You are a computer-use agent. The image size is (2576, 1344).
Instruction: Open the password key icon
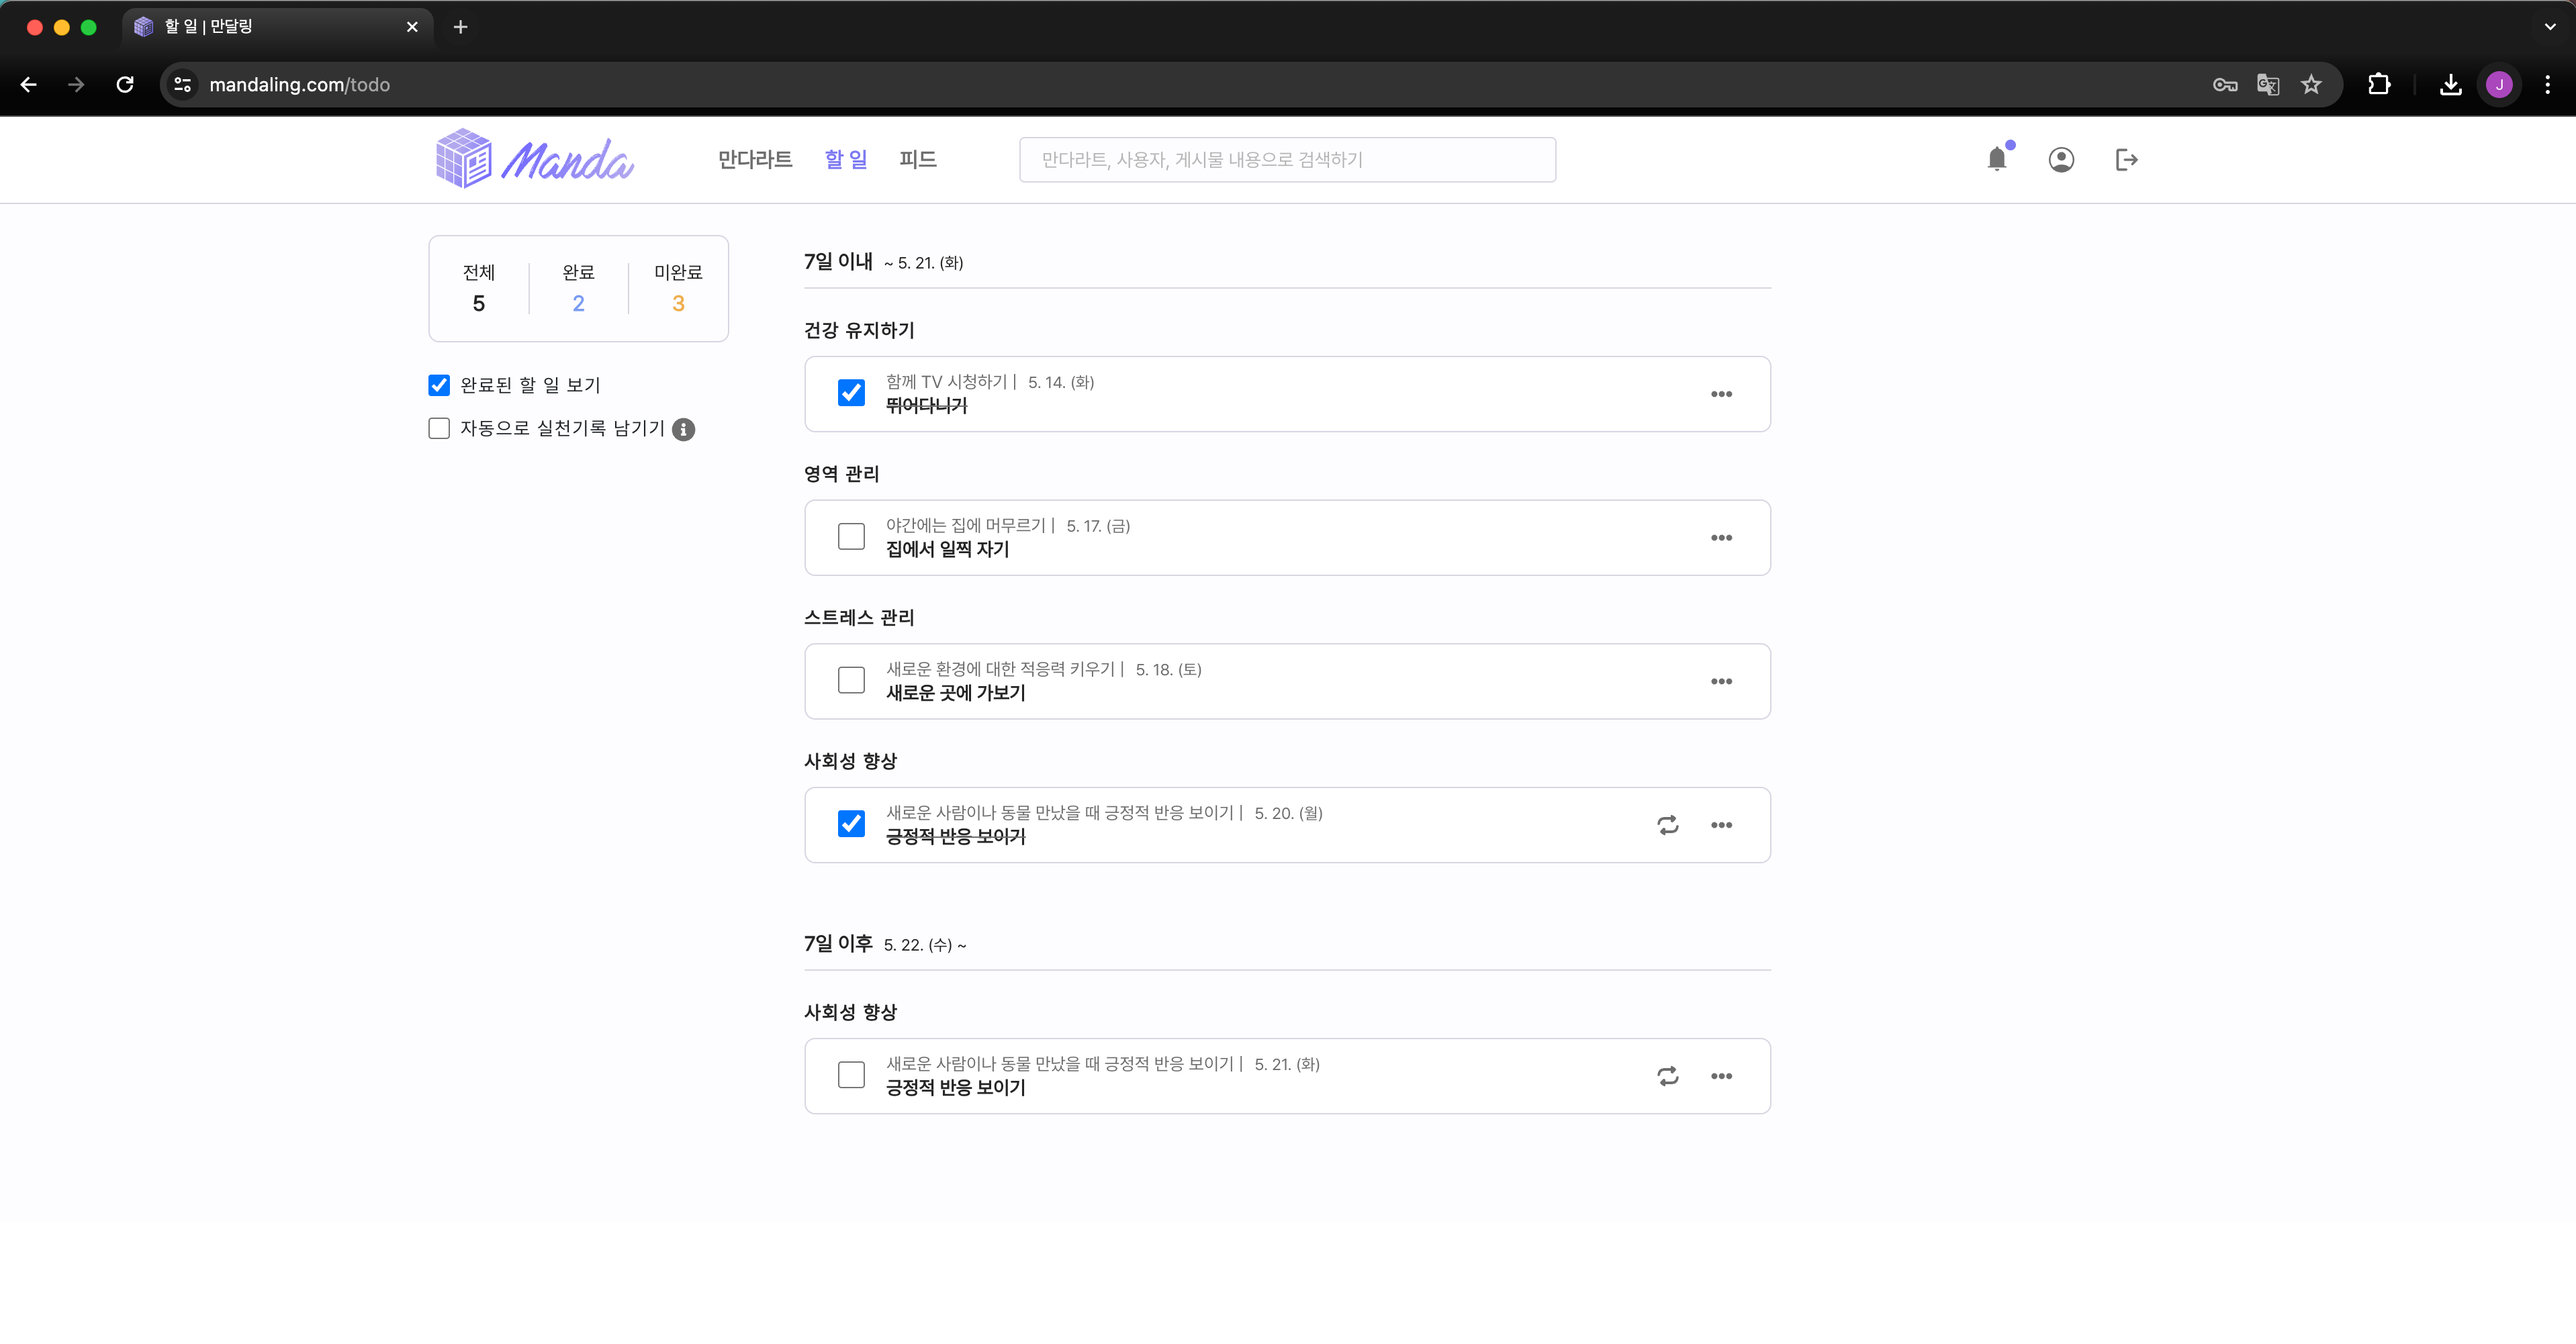[x=2224, y=85]
